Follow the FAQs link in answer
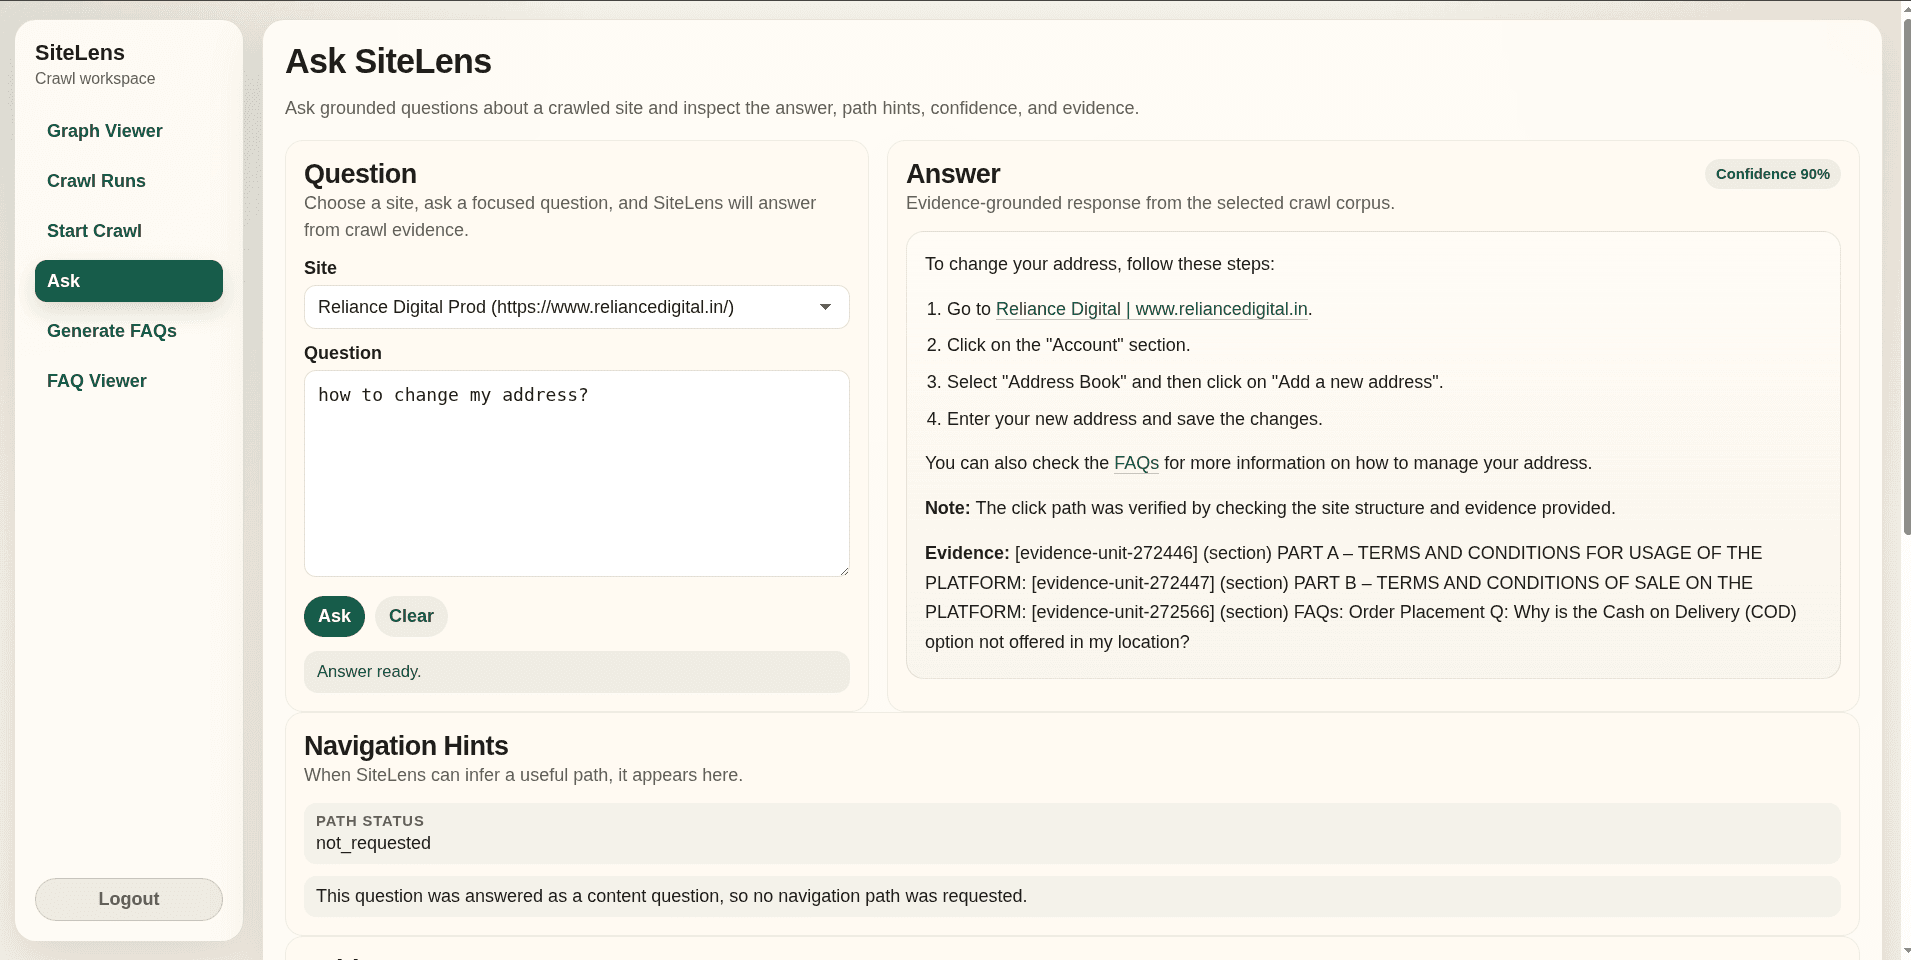The height and width of the screenshot is (960, 1911). pyautogui.click(x=1136, y=463)
